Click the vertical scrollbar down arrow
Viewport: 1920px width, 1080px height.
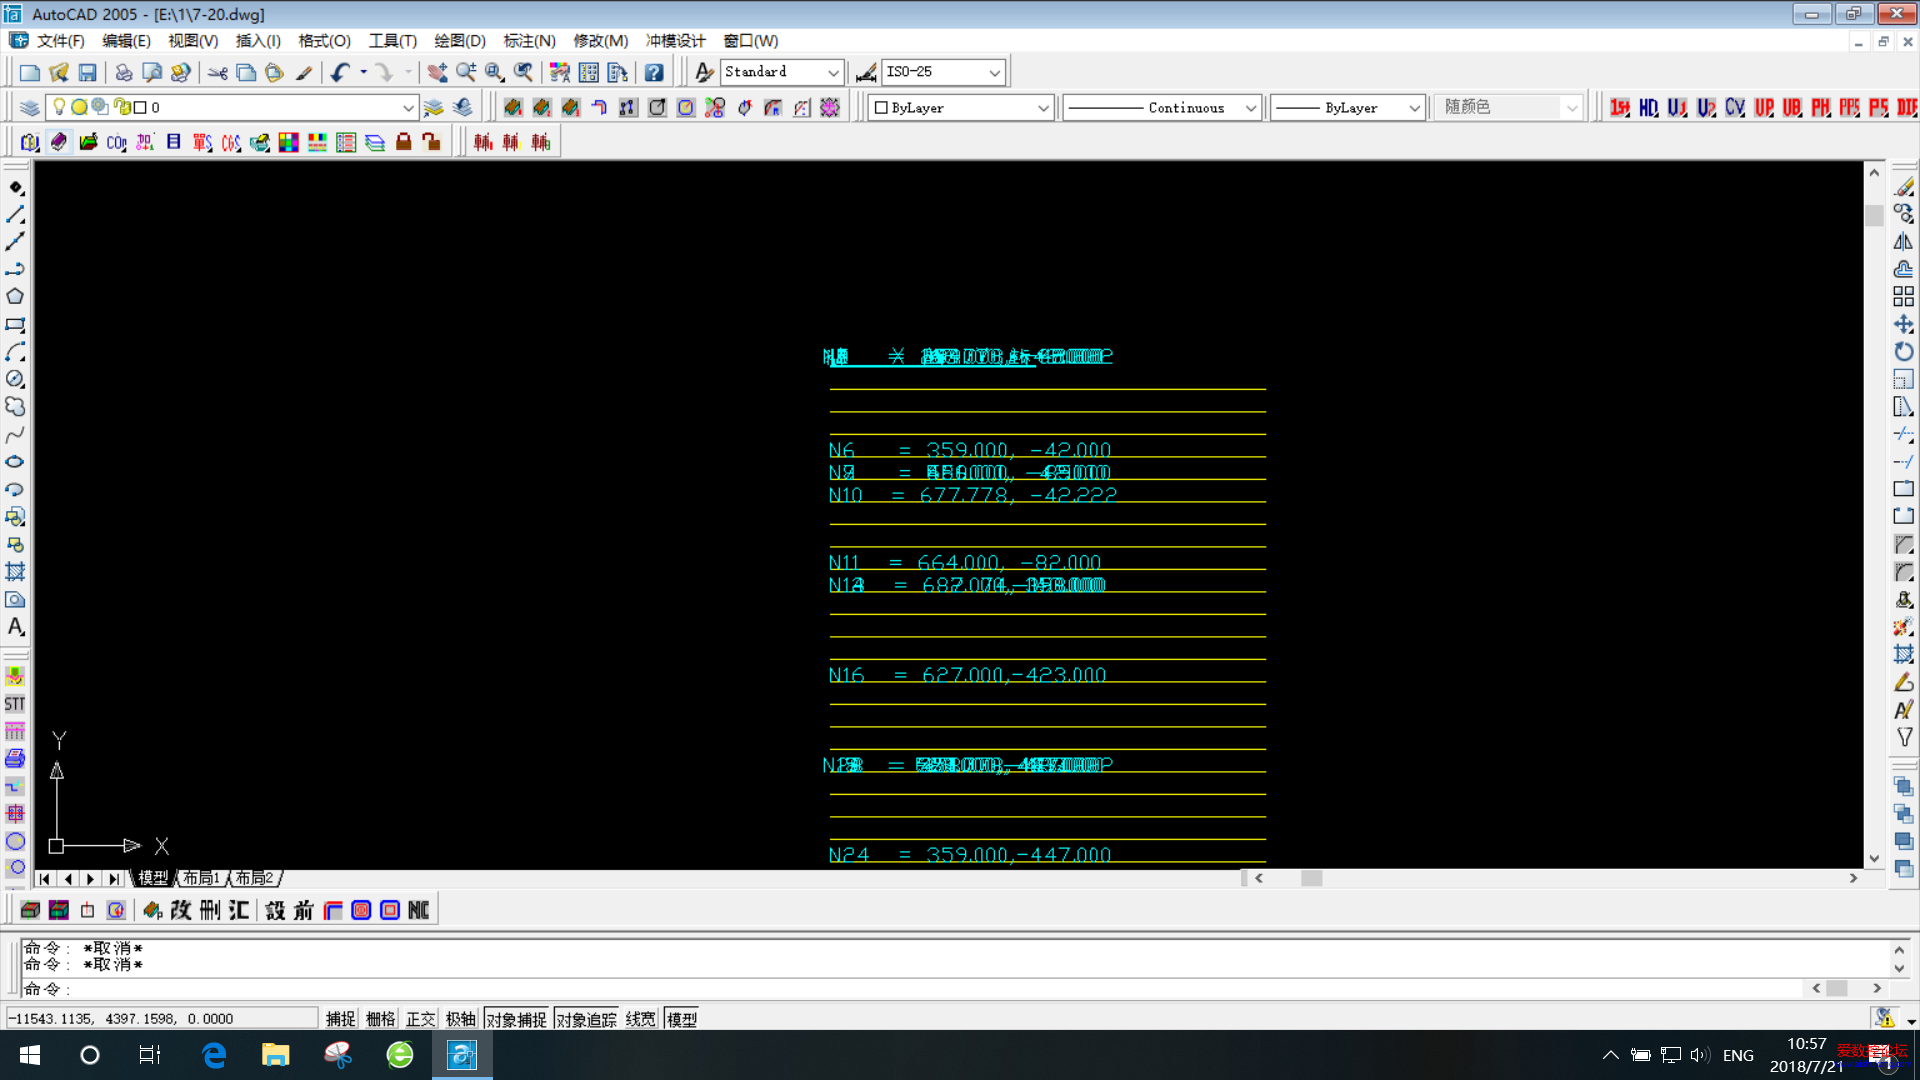tap(1874, 859)
